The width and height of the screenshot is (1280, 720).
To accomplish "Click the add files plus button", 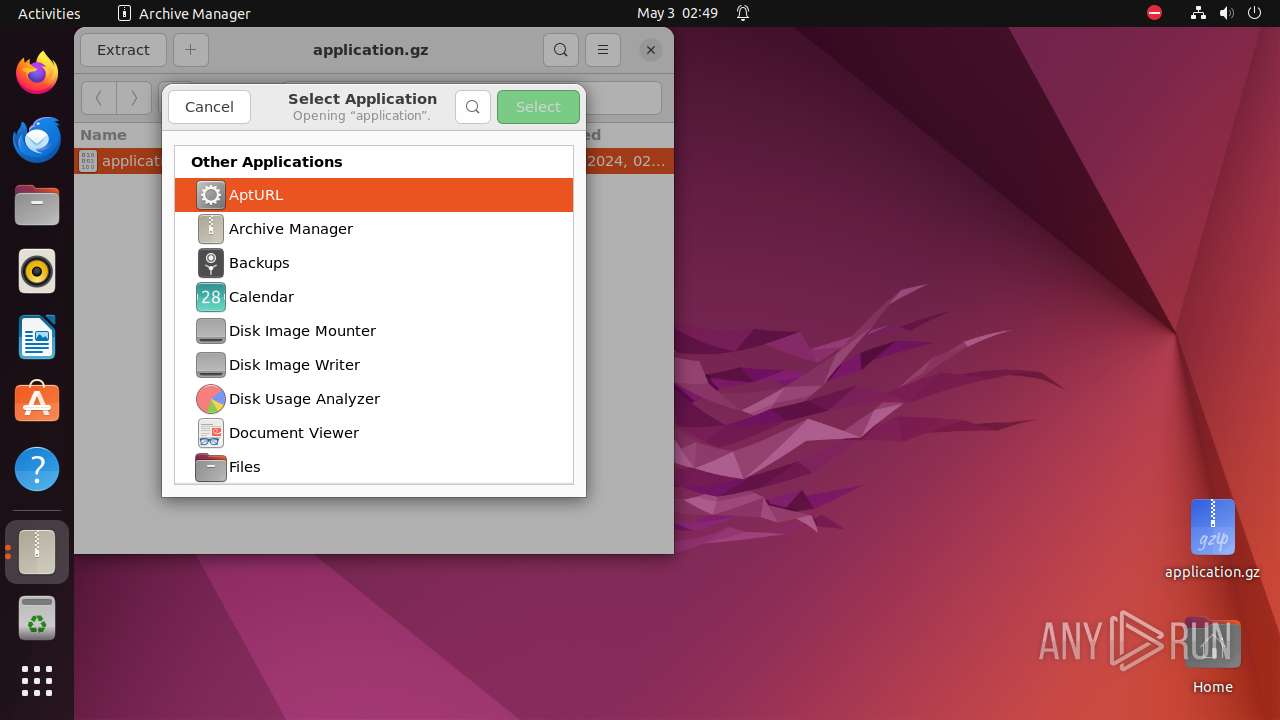I will (x=191, y=50).
